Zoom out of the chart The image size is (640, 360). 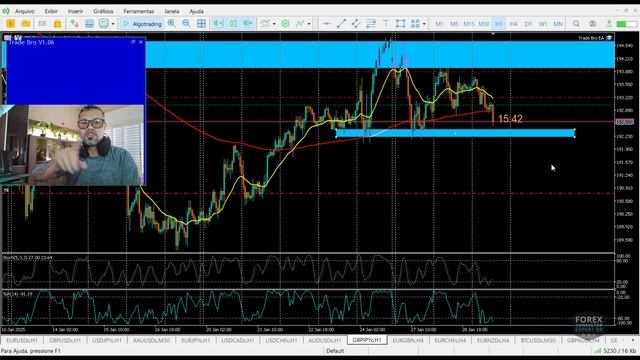point(187,24)
